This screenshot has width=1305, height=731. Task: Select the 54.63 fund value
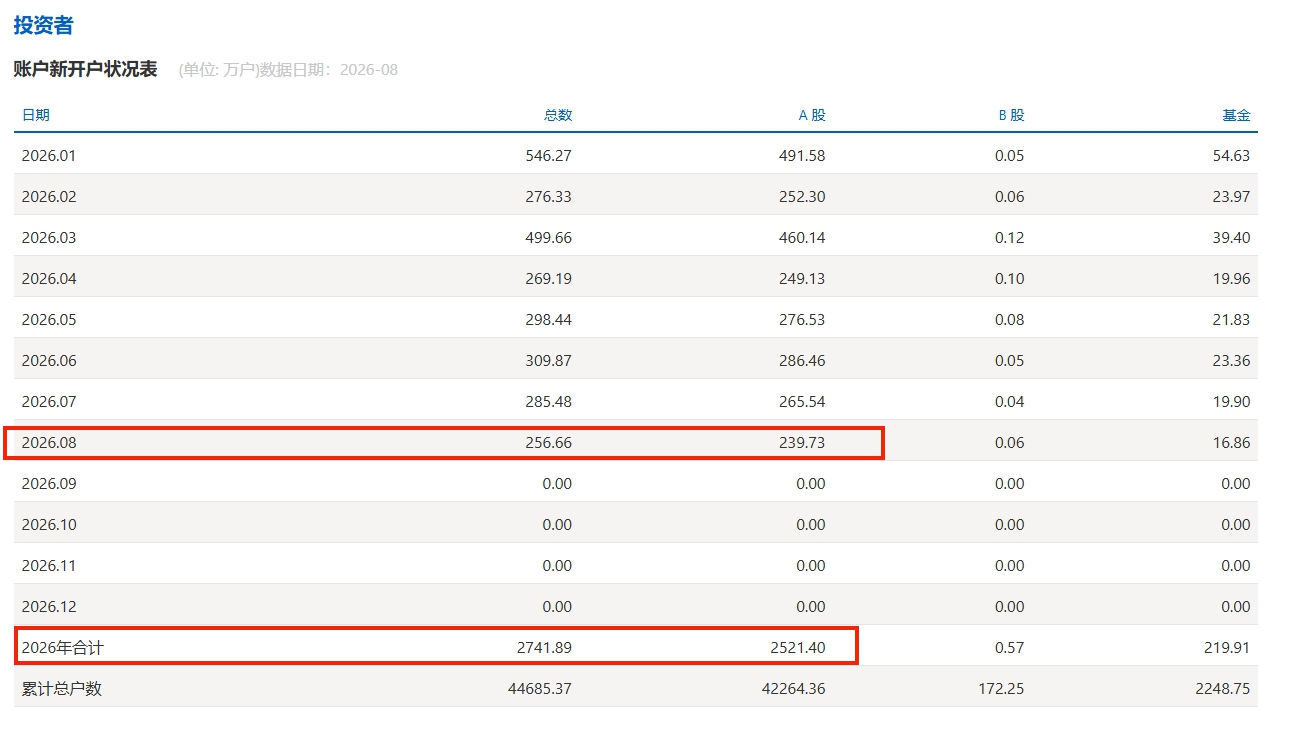(x=1232, y=156)
